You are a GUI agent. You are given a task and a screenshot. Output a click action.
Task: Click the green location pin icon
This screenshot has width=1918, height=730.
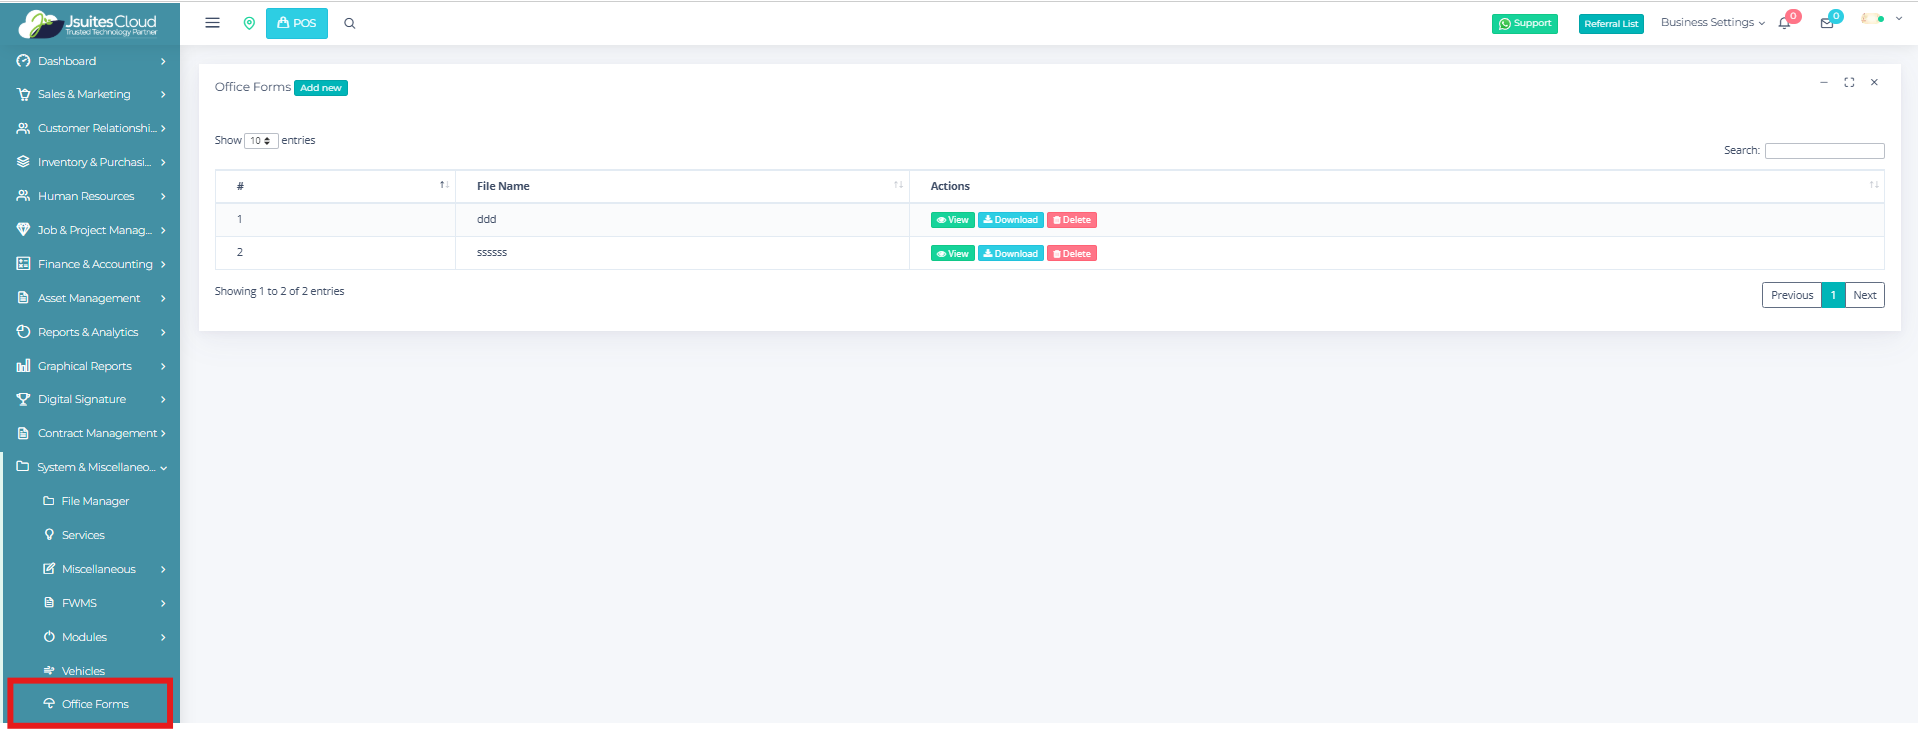coord(249,23)
